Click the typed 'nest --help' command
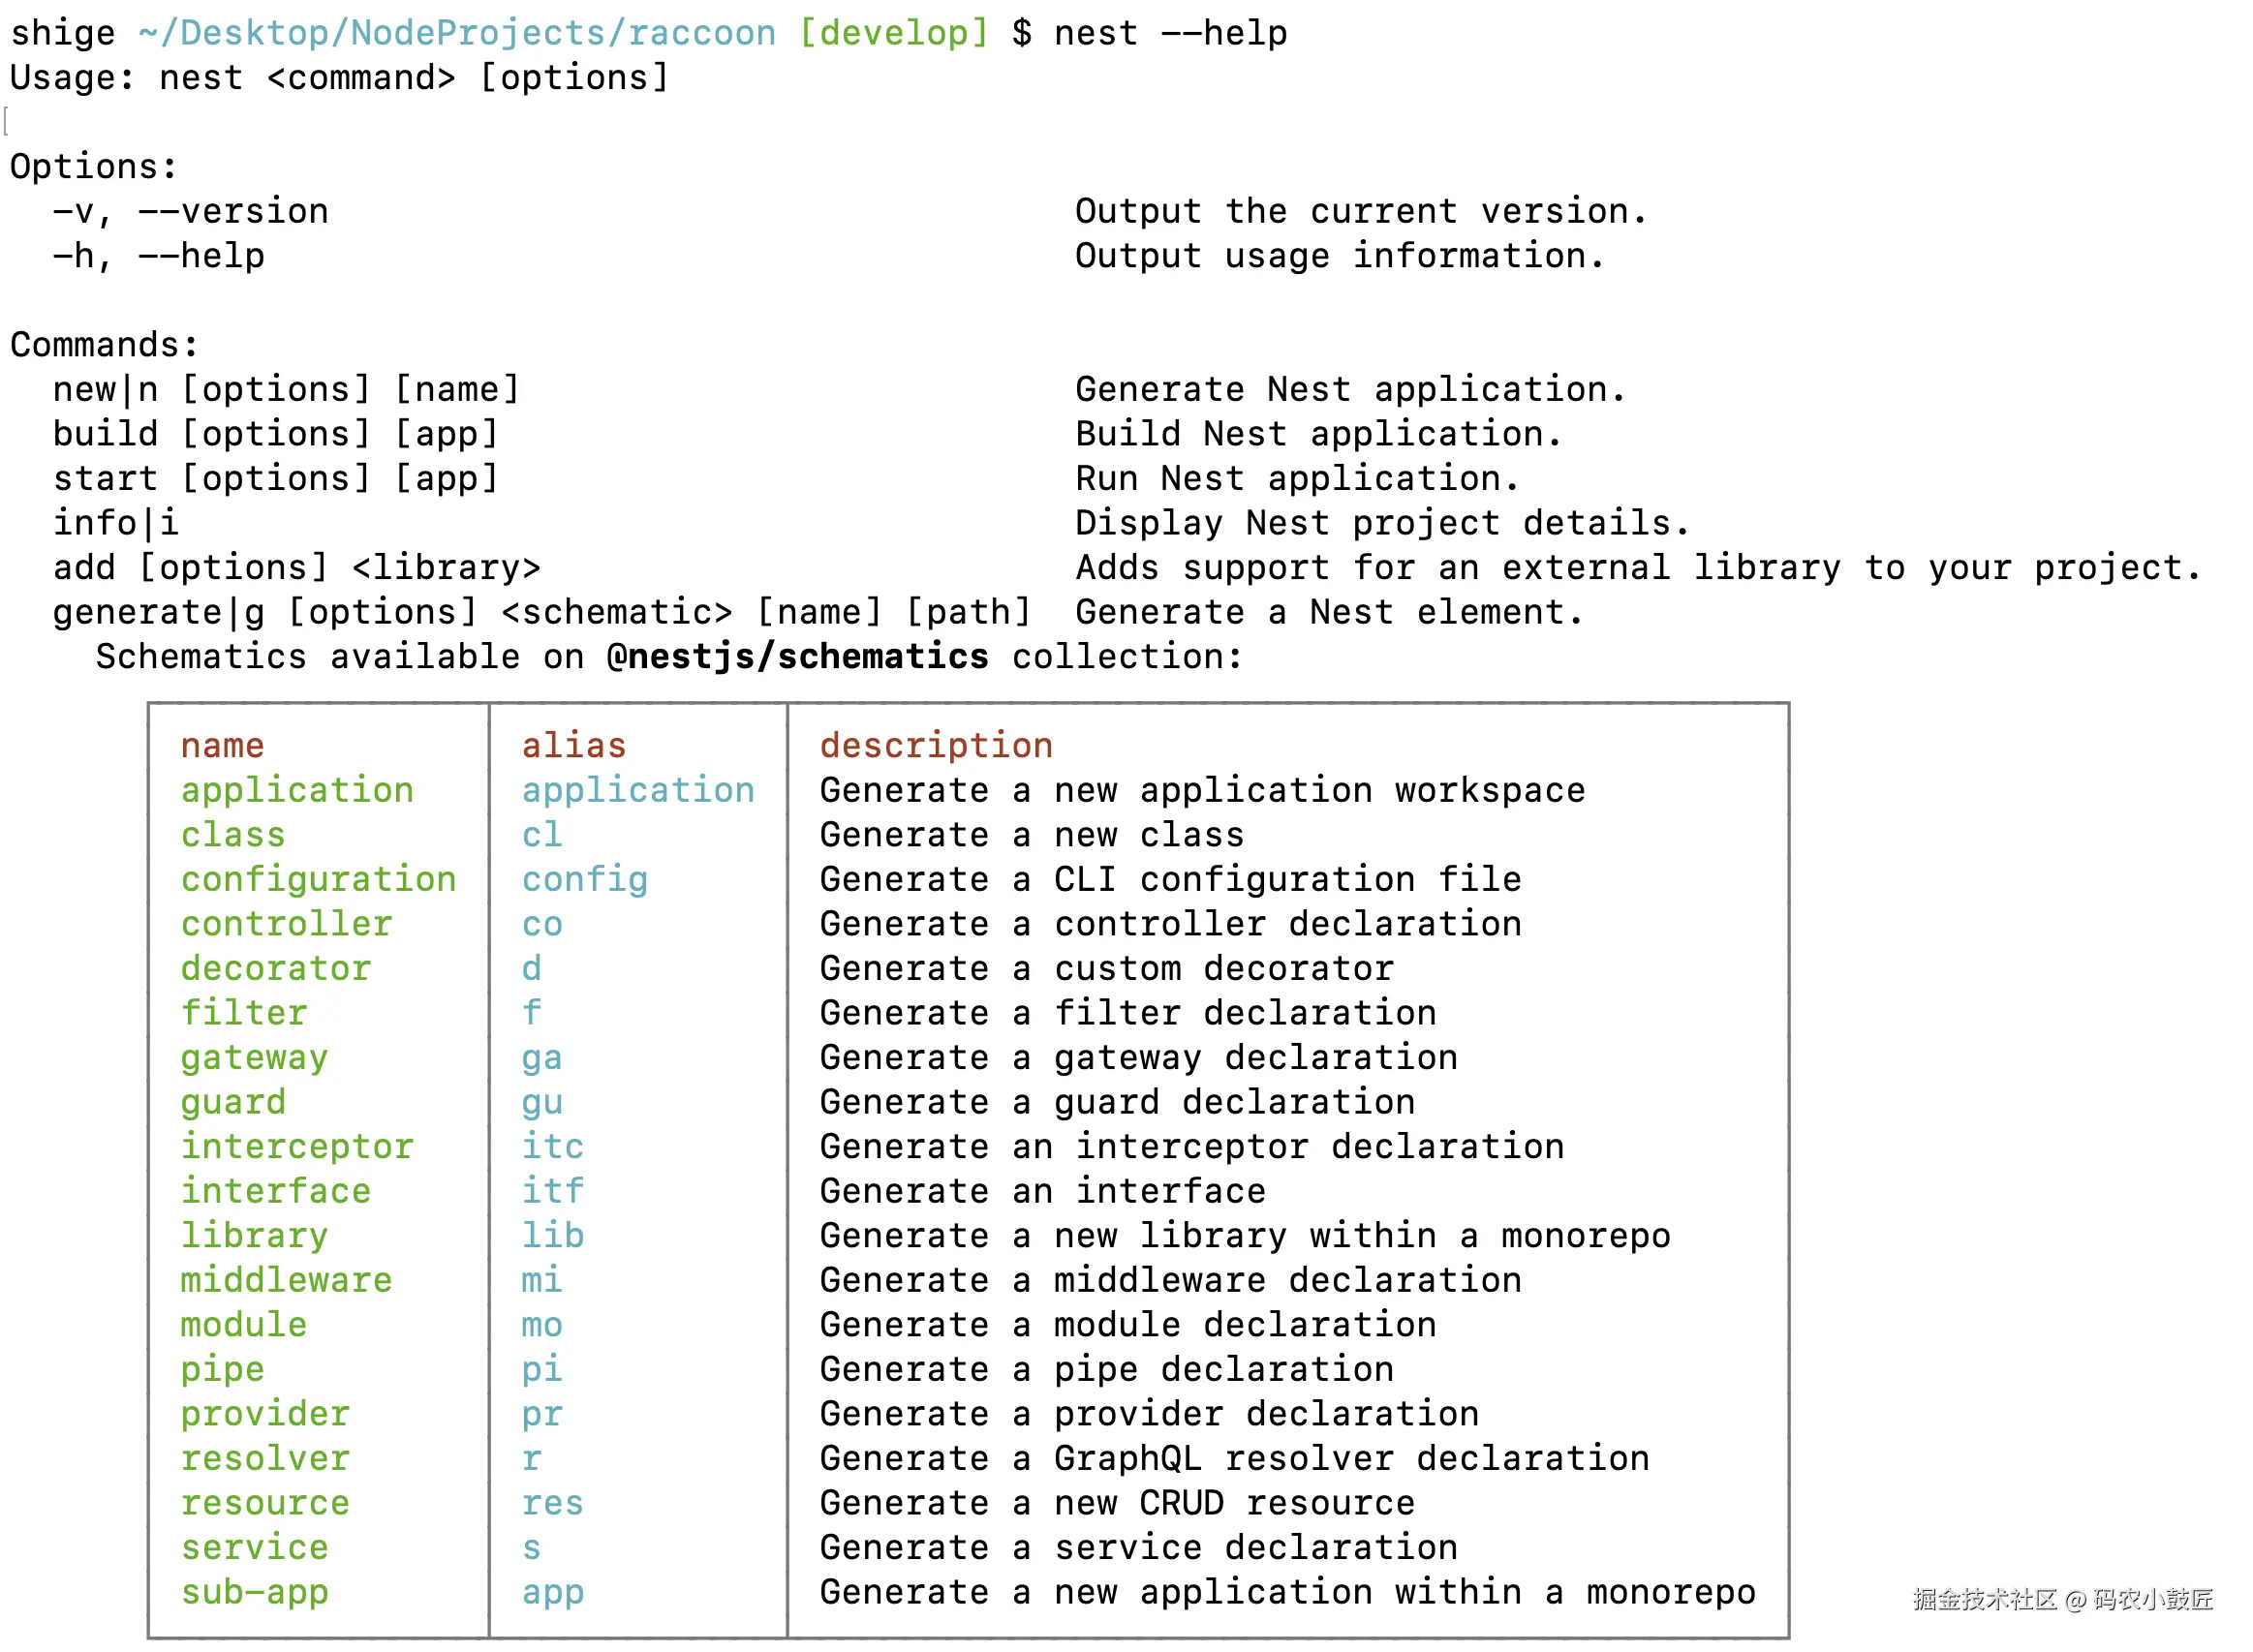 pyautogui.click(x=1170, y=33)
